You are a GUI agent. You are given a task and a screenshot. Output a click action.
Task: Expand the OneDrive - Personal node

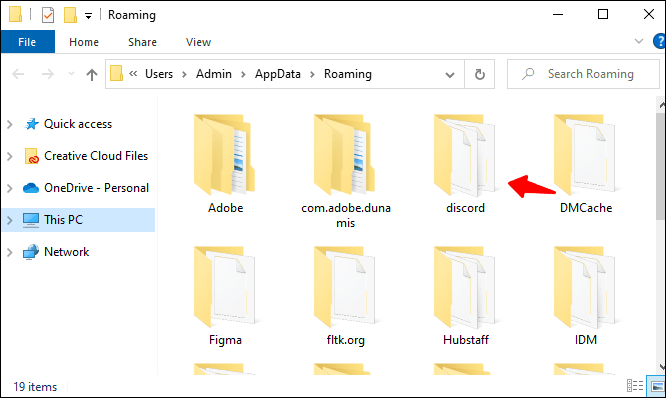click(x=10, y=188)
